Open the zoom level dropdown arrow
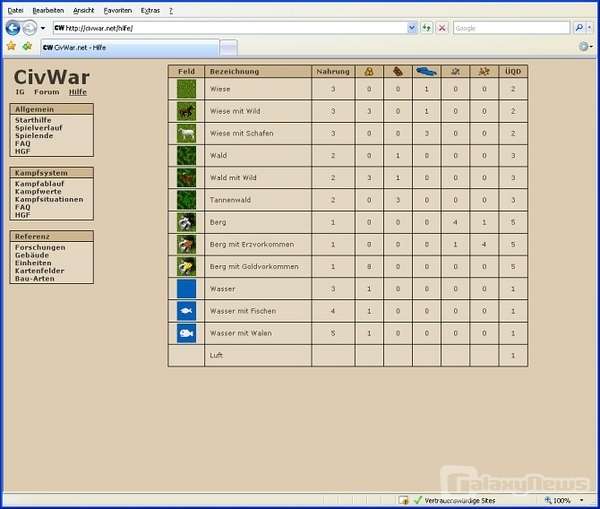Image resolution: width=600 pixels, height=509 pixels. tap(590, 500)
